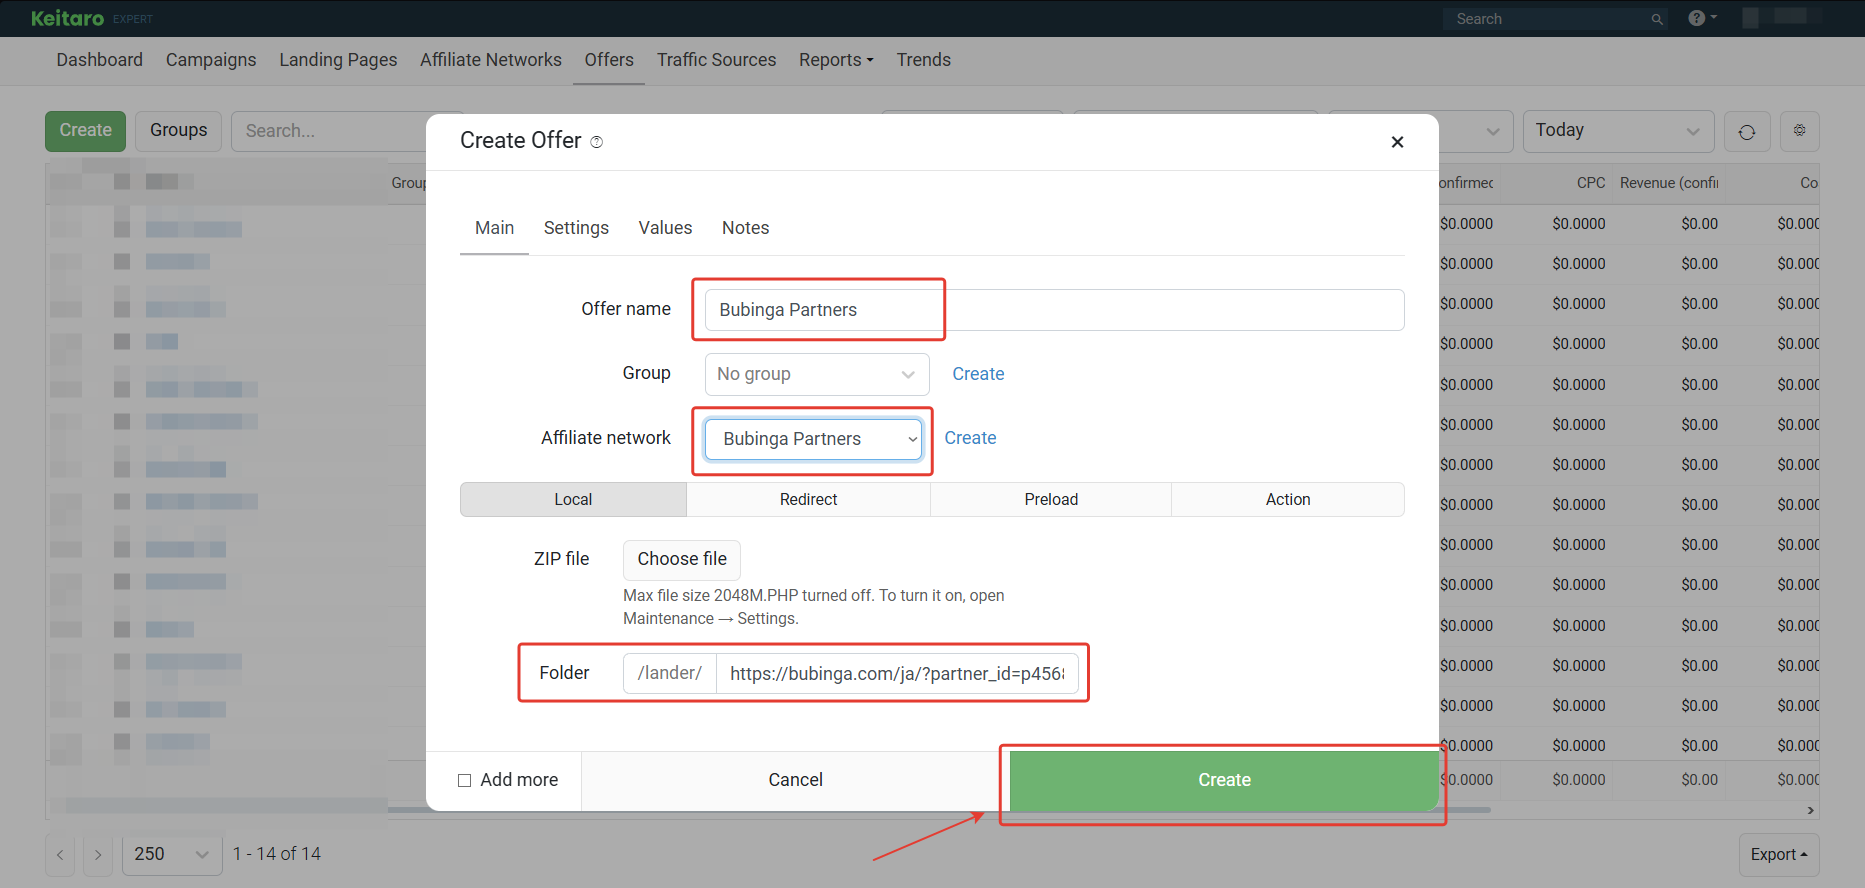Select the Action offer type

(x=1288, y=500)
